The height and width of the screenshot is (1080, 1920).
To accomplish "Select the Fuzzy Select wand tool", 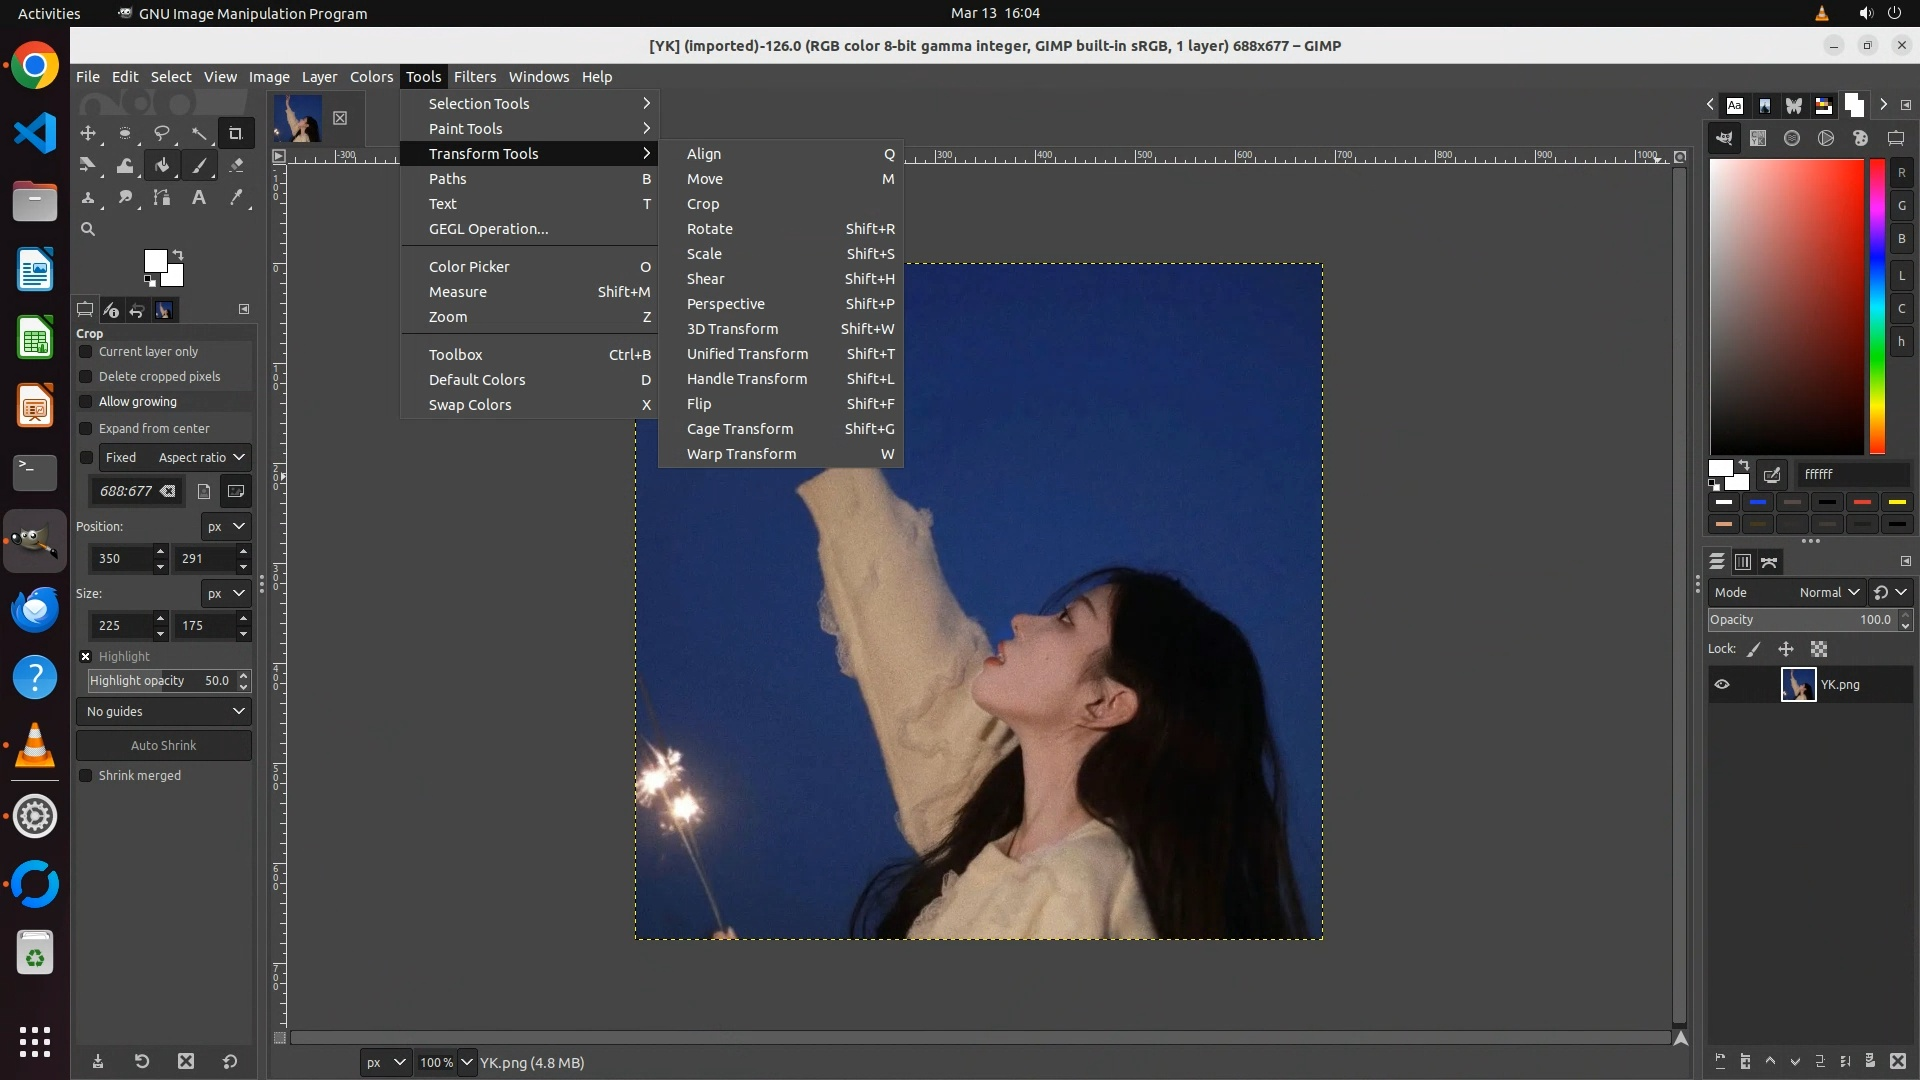I will [x=199, y=133].
